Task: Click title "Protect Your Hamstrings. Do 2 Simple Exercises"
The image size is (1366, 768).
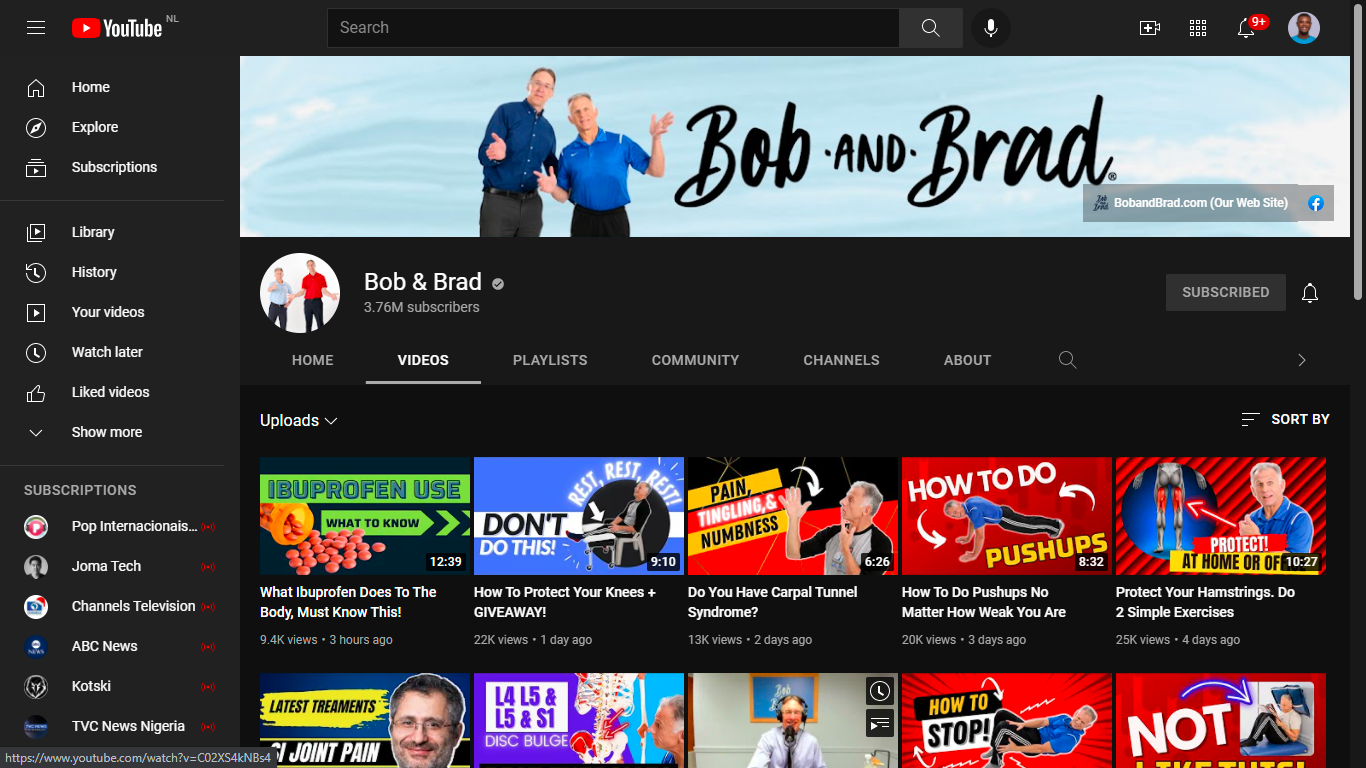Action: coord(1205,602)
